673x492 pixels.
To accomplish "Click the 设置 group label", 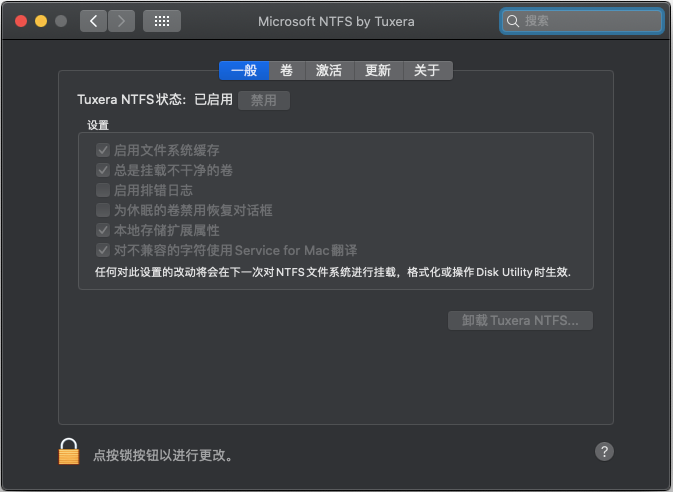I will (98, 125).
